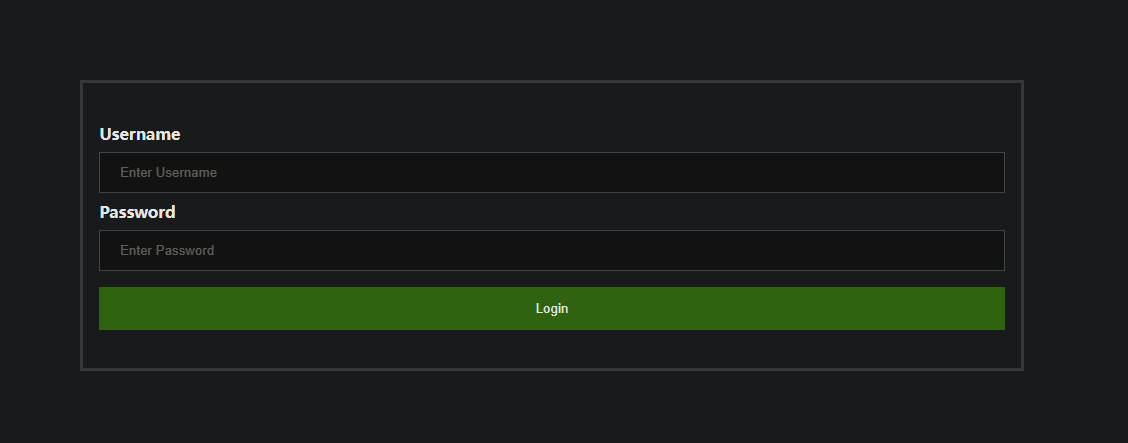The width and height of the screenshot is (1128, 443).
Task: Click the Username input field
Action: click(551, 172)
